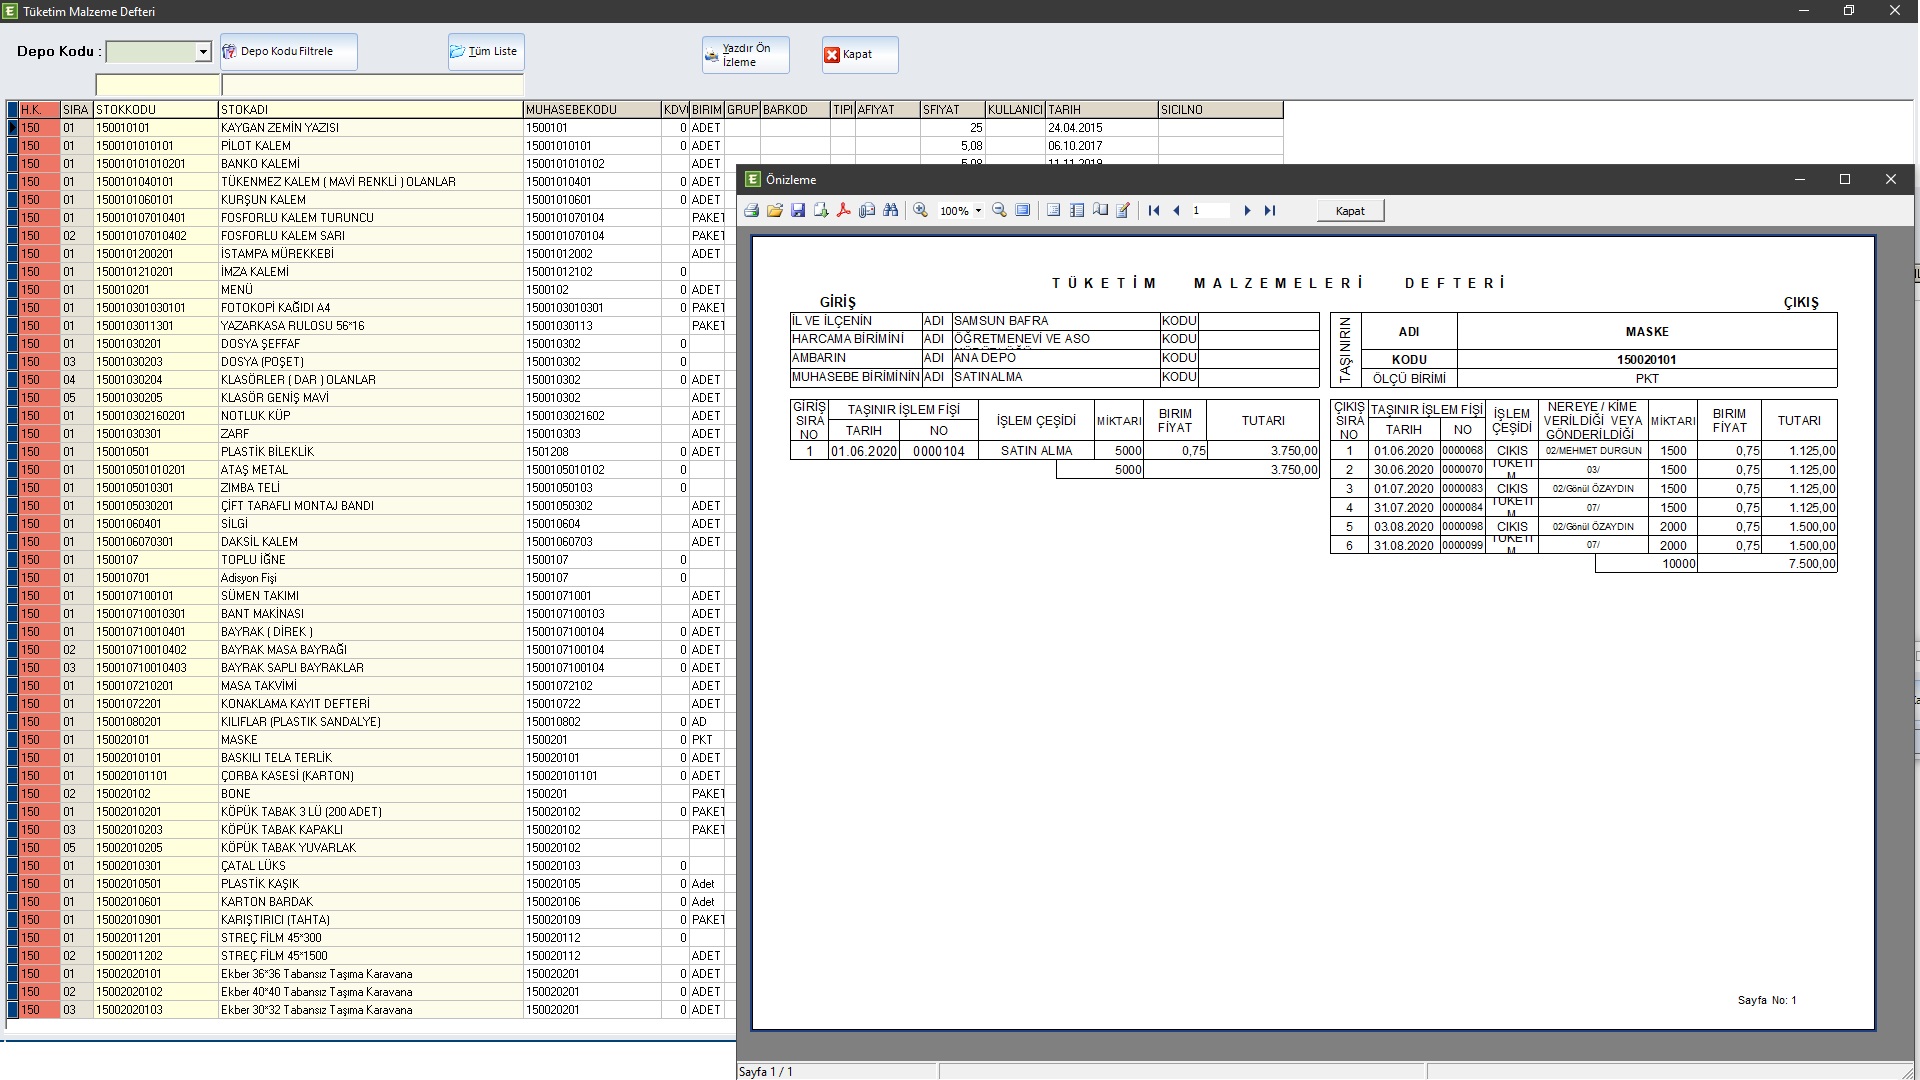Jump to first page of preview
The width and height of the screenshot is (1920, 1080).
click(1154, 211)
